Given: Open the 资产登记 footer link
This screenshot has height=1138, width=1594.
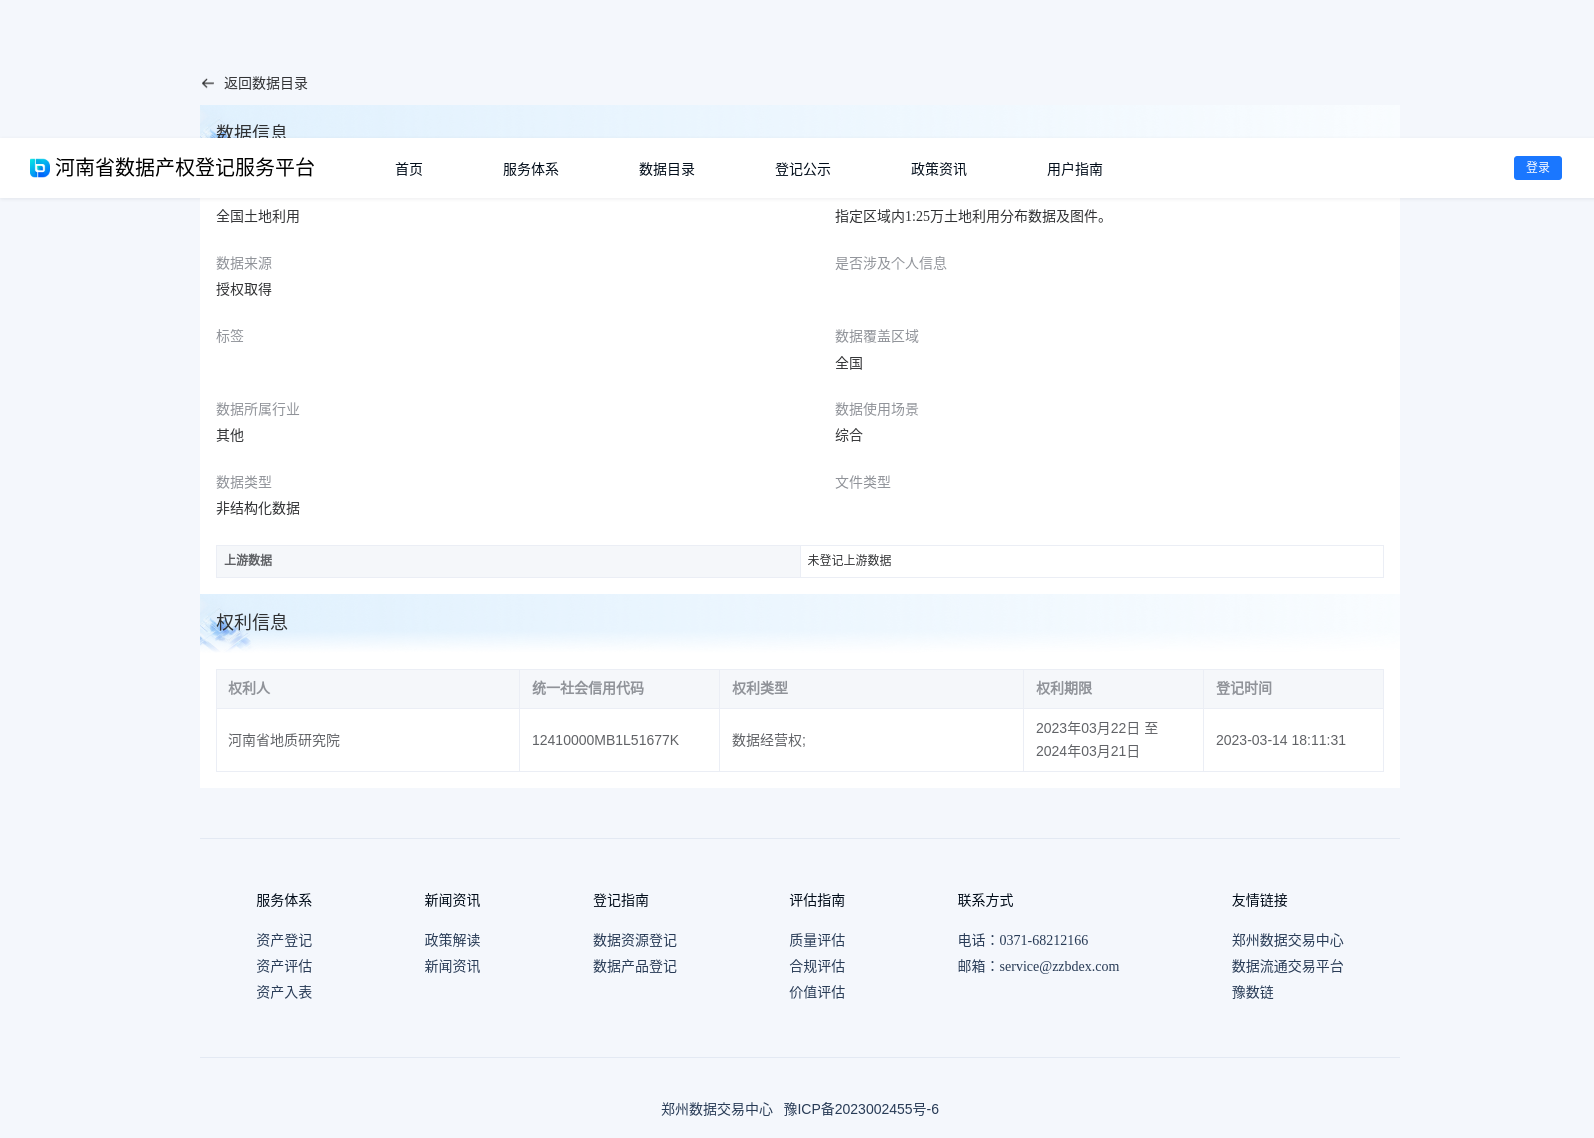Looking at the screenshot, I should (284, 940).
